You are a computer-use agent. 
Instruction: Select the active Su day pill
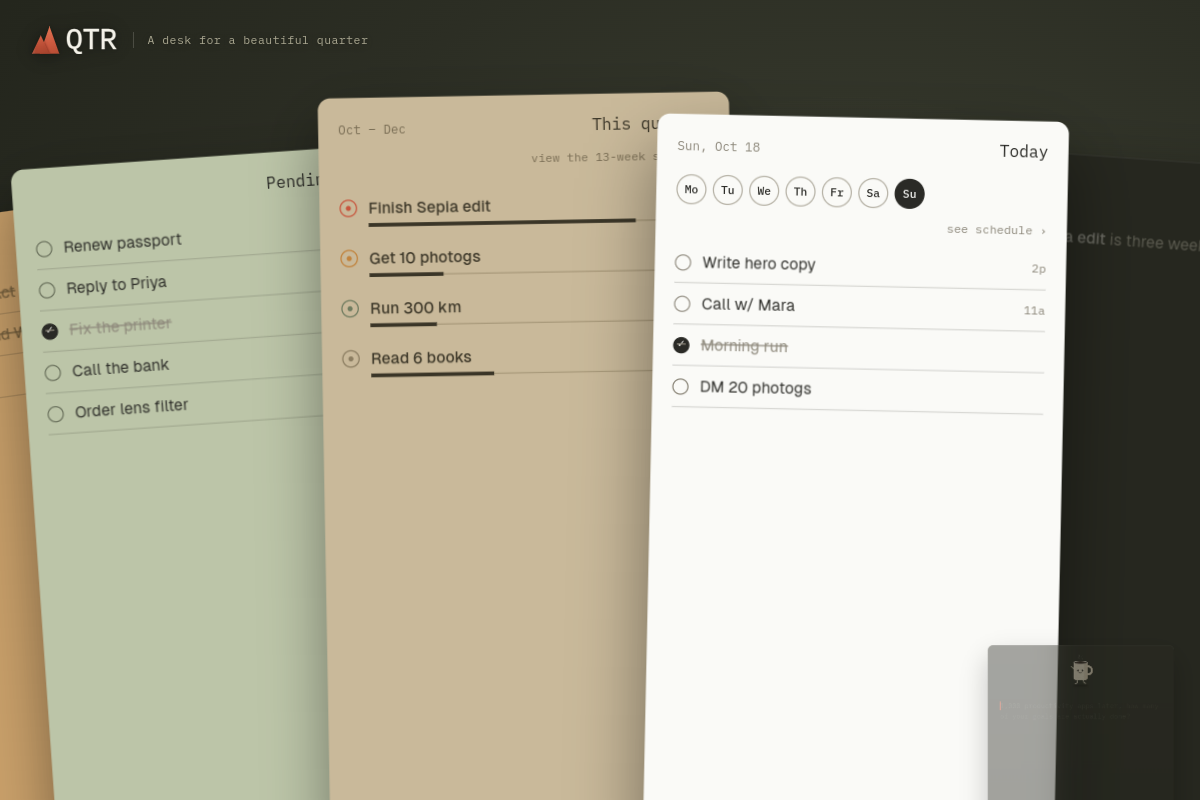(909, 194)
